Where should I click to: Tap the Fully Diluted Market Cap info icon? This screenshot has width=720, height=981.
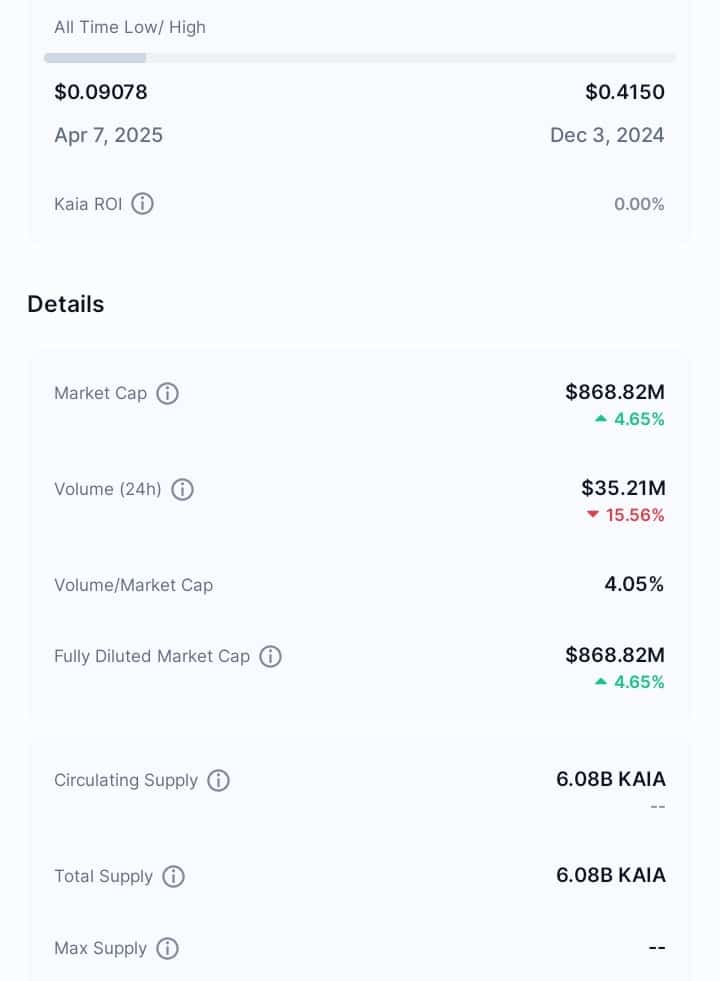click(x=270, y=656)
